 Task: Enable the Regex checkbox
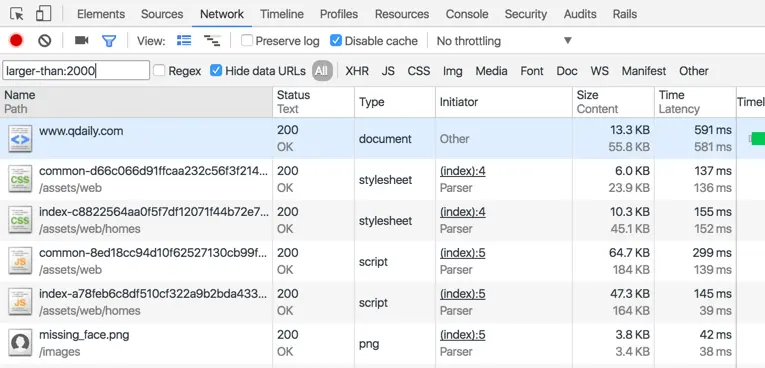159,71
